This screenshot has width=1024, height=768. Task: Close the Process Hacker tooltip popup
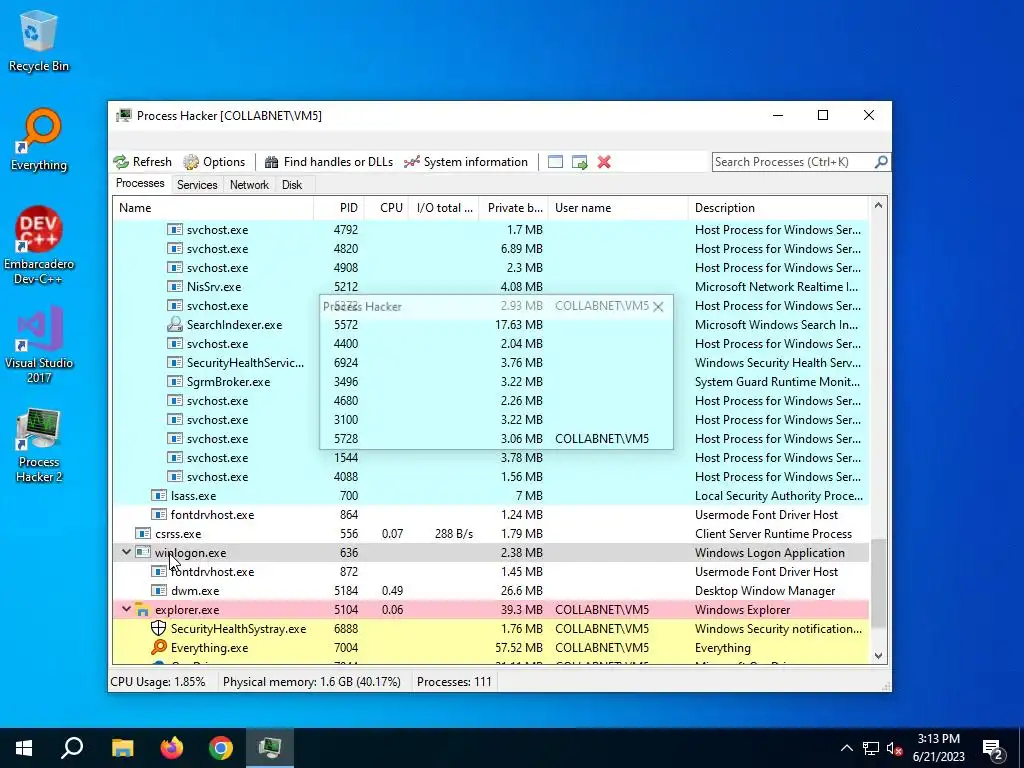click(x=658, y=306)
